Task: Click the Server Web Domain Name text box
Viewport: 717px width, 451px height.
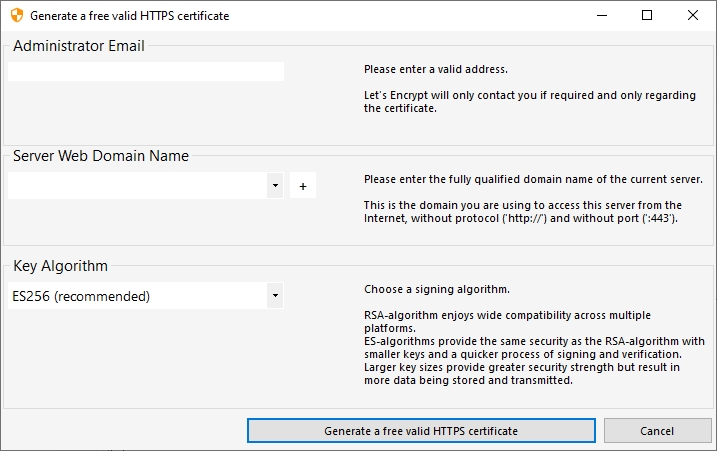Action: (137, 186)
